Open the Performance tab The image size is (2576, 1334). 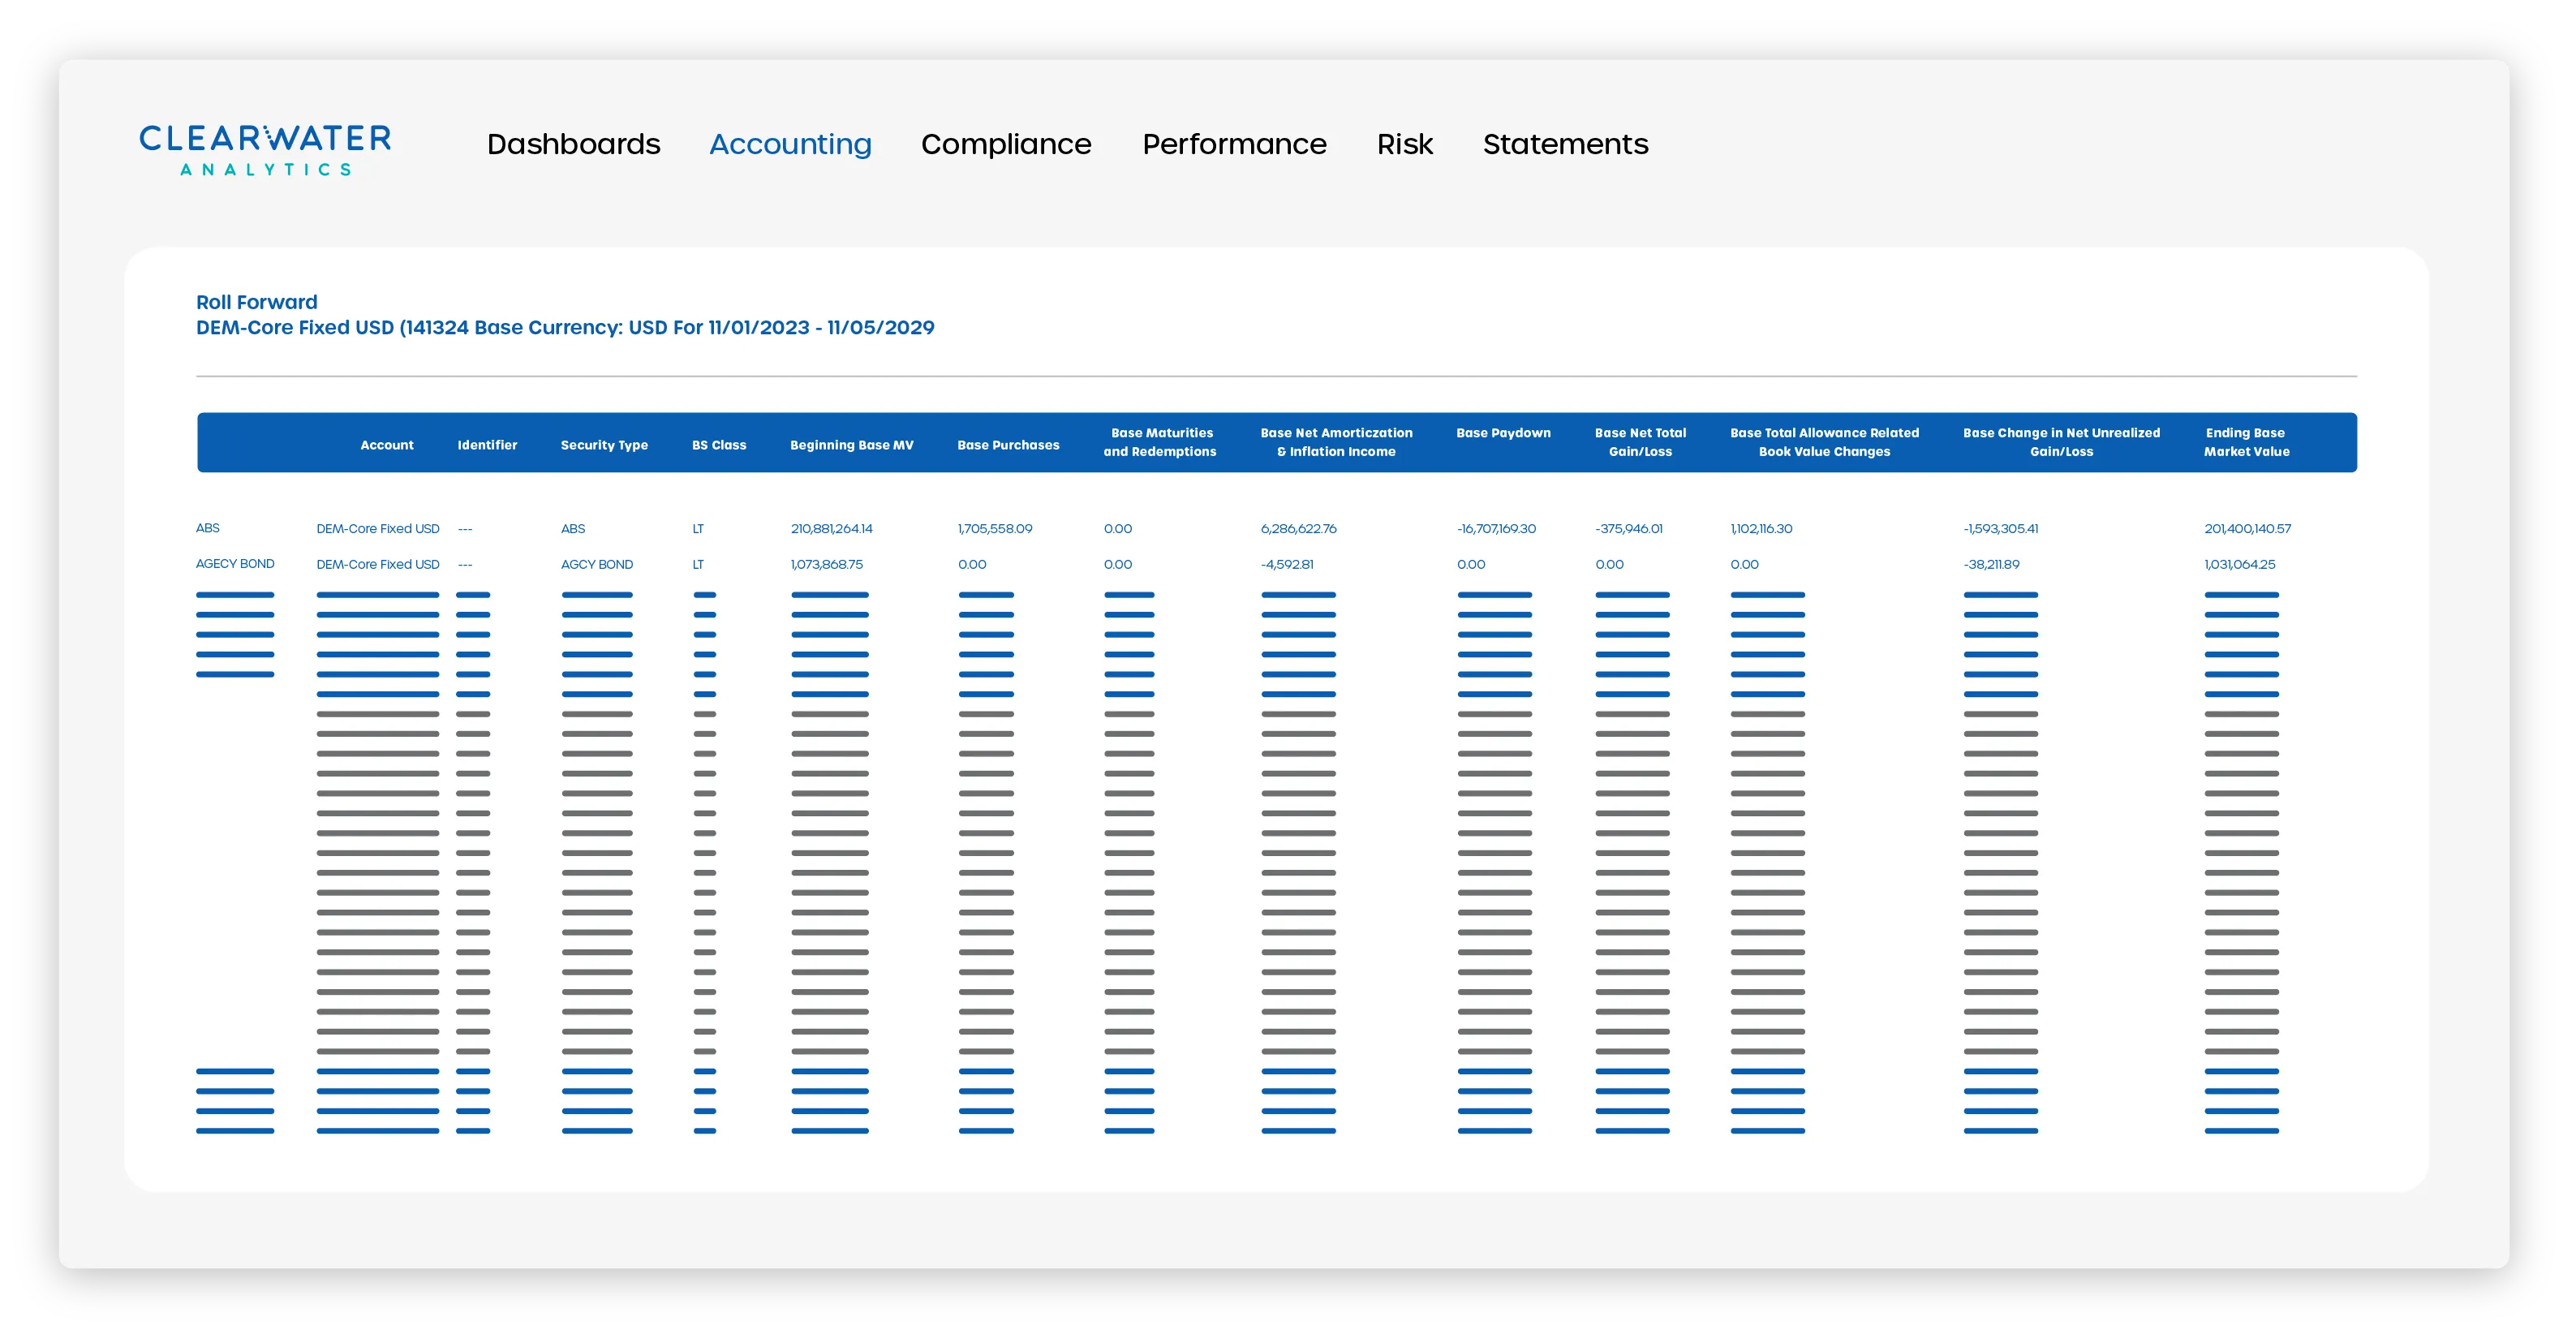(x=1234, y=144)
